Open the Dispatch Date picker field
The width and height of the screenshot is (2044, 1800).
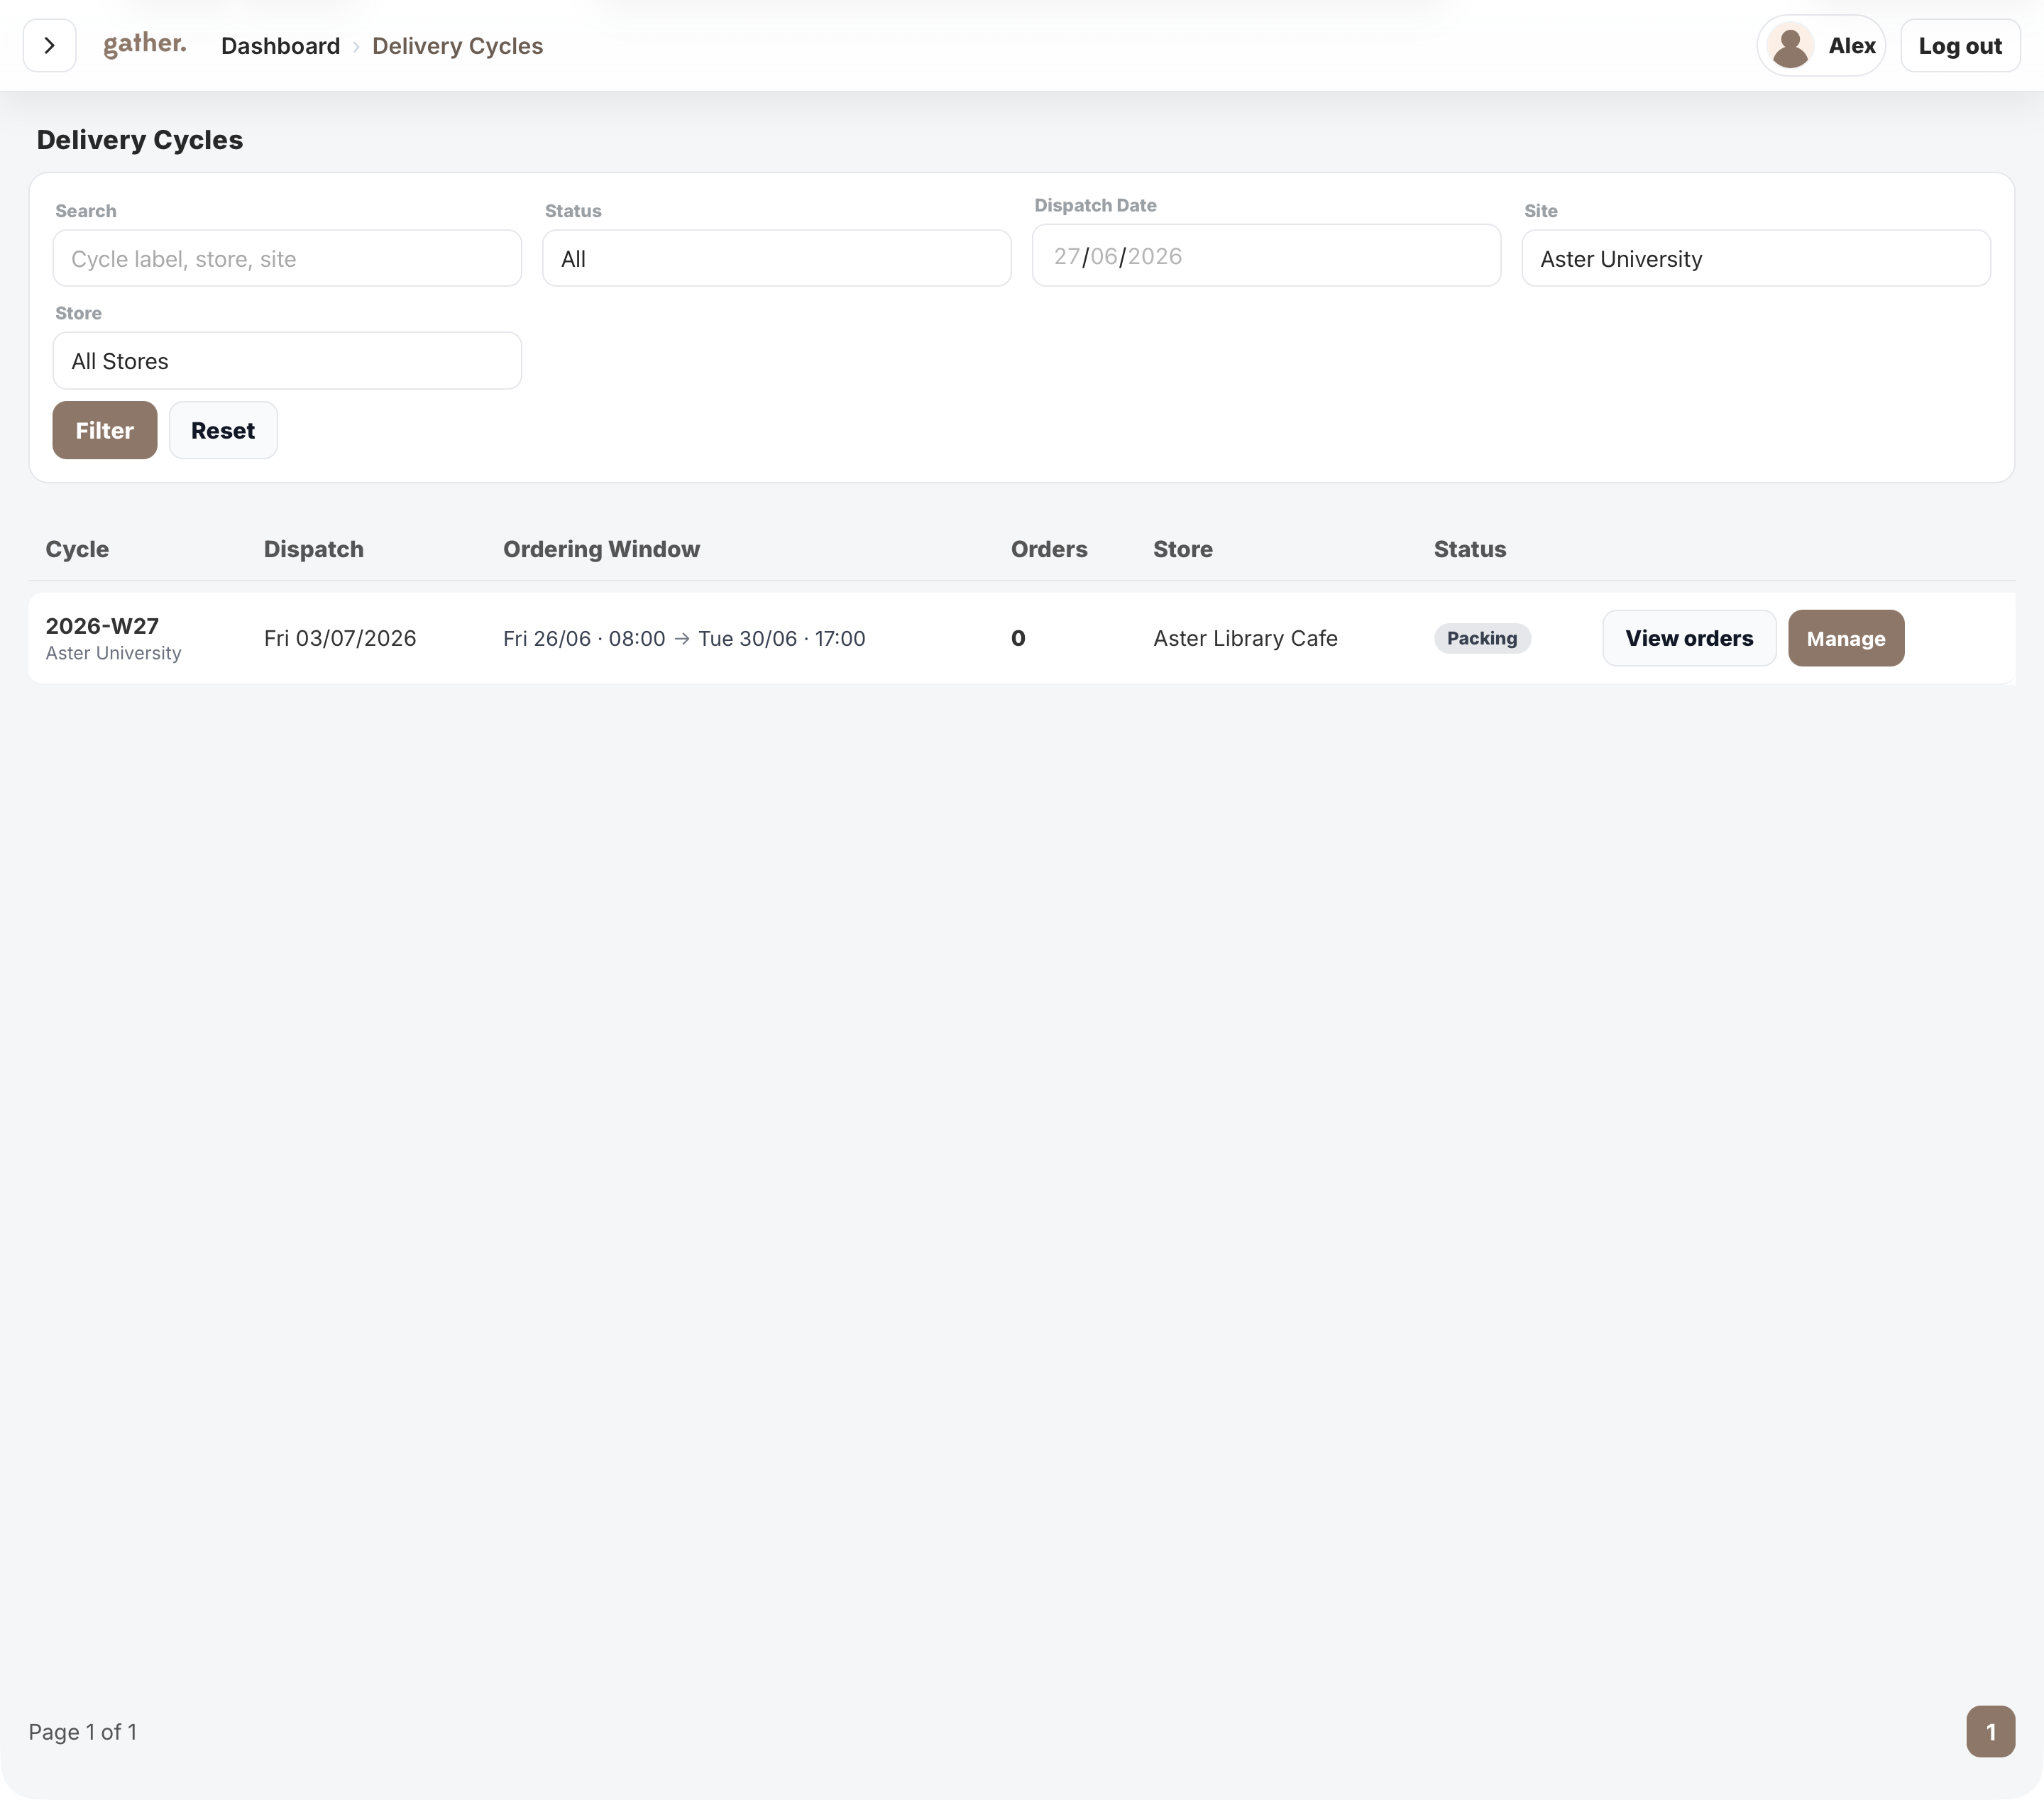1266,256
